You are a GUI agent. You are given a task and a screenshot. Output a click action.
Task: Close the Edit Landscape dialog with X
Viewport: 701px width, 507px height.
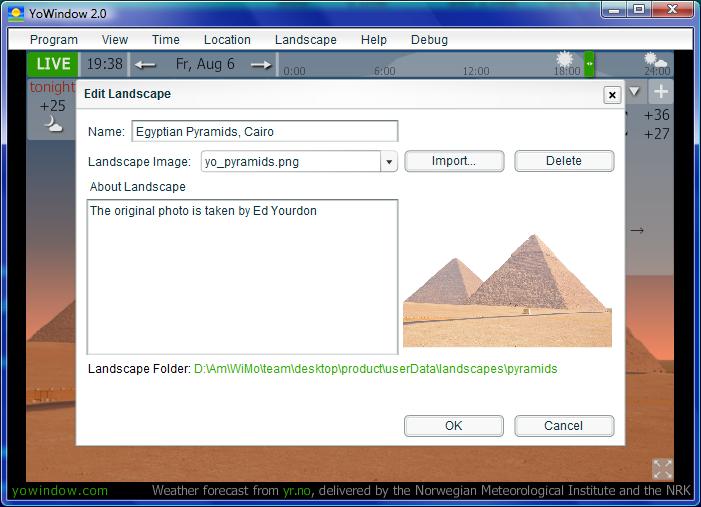tap(612, 95)
